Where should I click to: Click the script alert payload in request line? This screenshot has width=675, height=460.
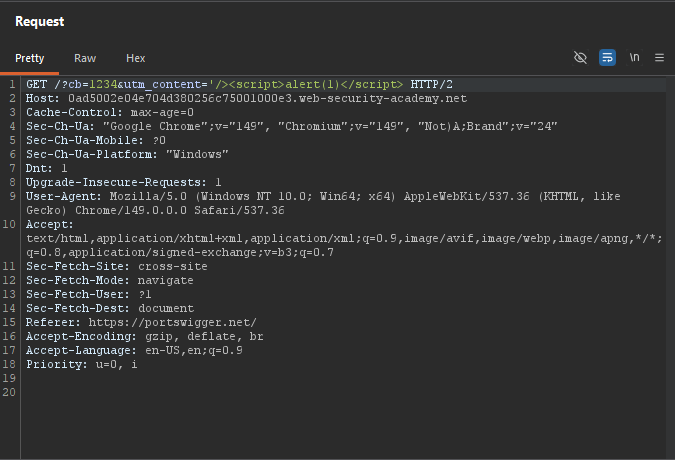(306, 84)
